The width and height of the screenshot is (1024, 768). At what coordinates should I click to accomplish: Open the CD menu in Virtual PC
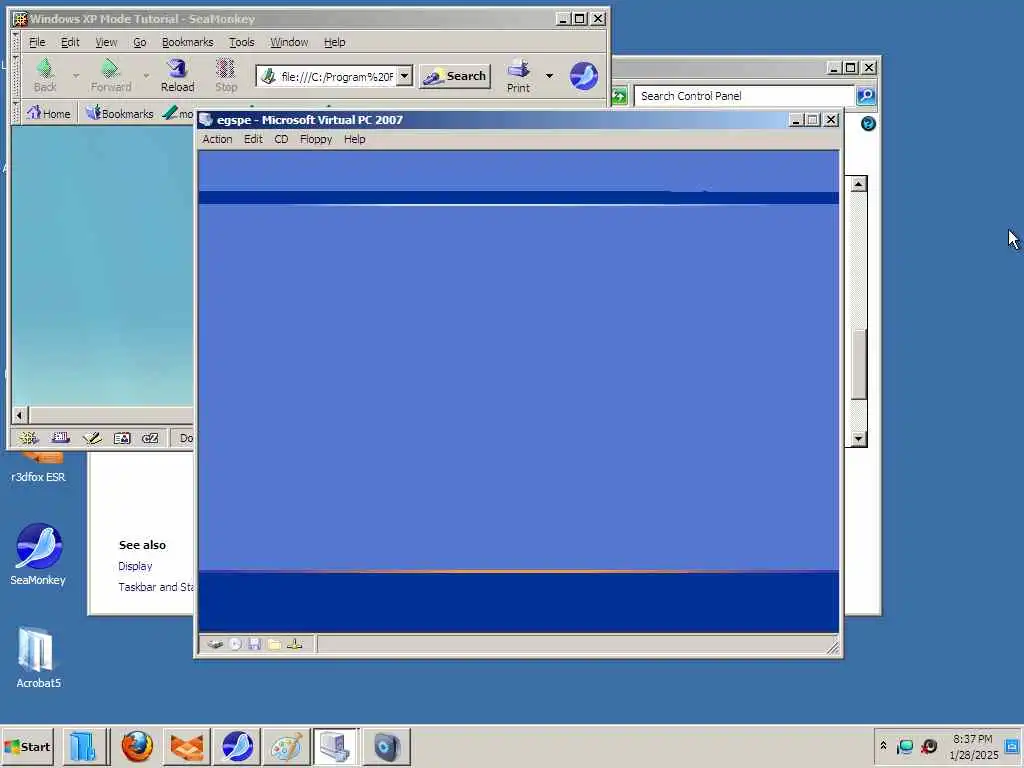click(281, 139)
